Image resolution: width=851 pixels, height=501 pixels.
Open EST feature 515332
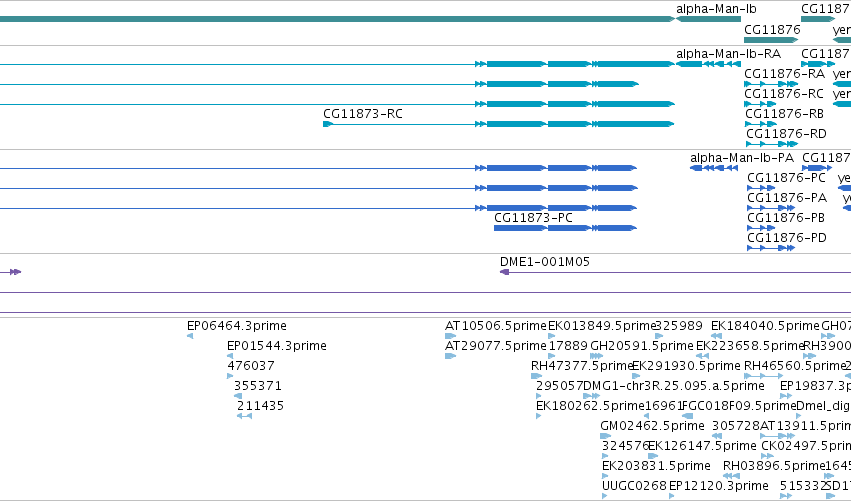786,496
